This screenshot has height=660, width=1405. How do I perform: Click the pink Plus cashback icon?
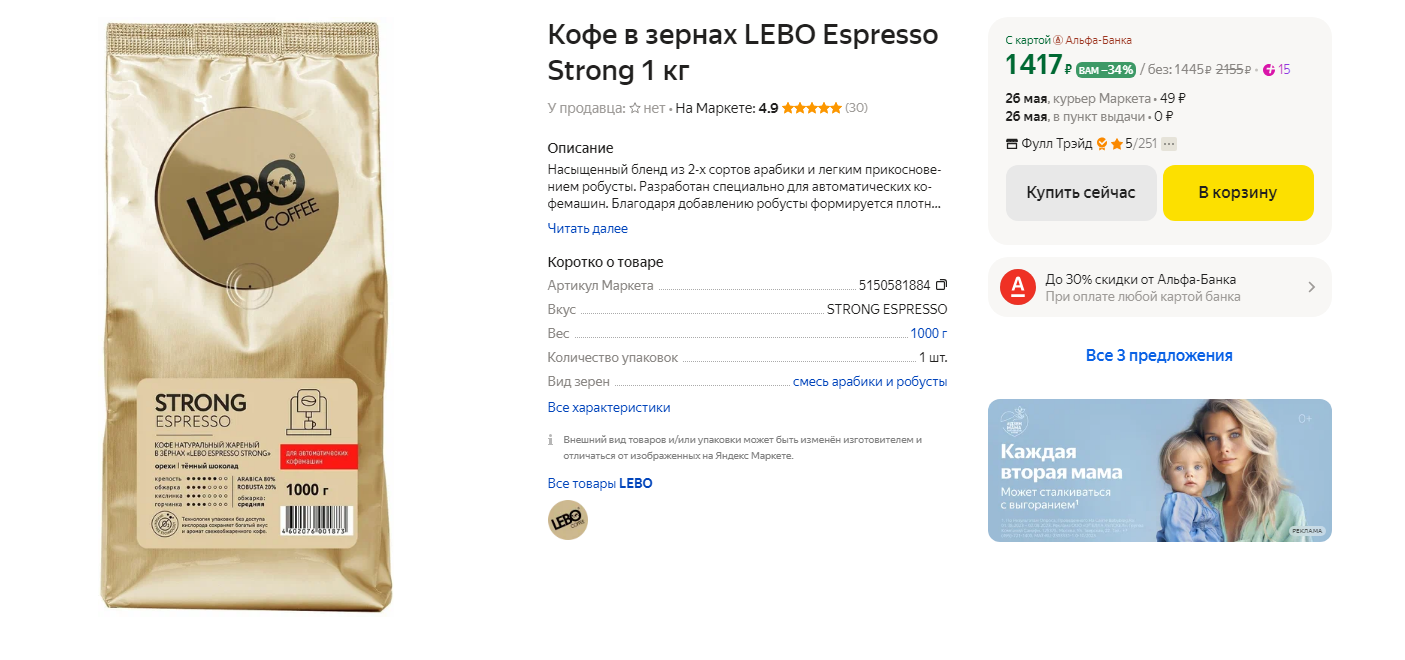1269,70
